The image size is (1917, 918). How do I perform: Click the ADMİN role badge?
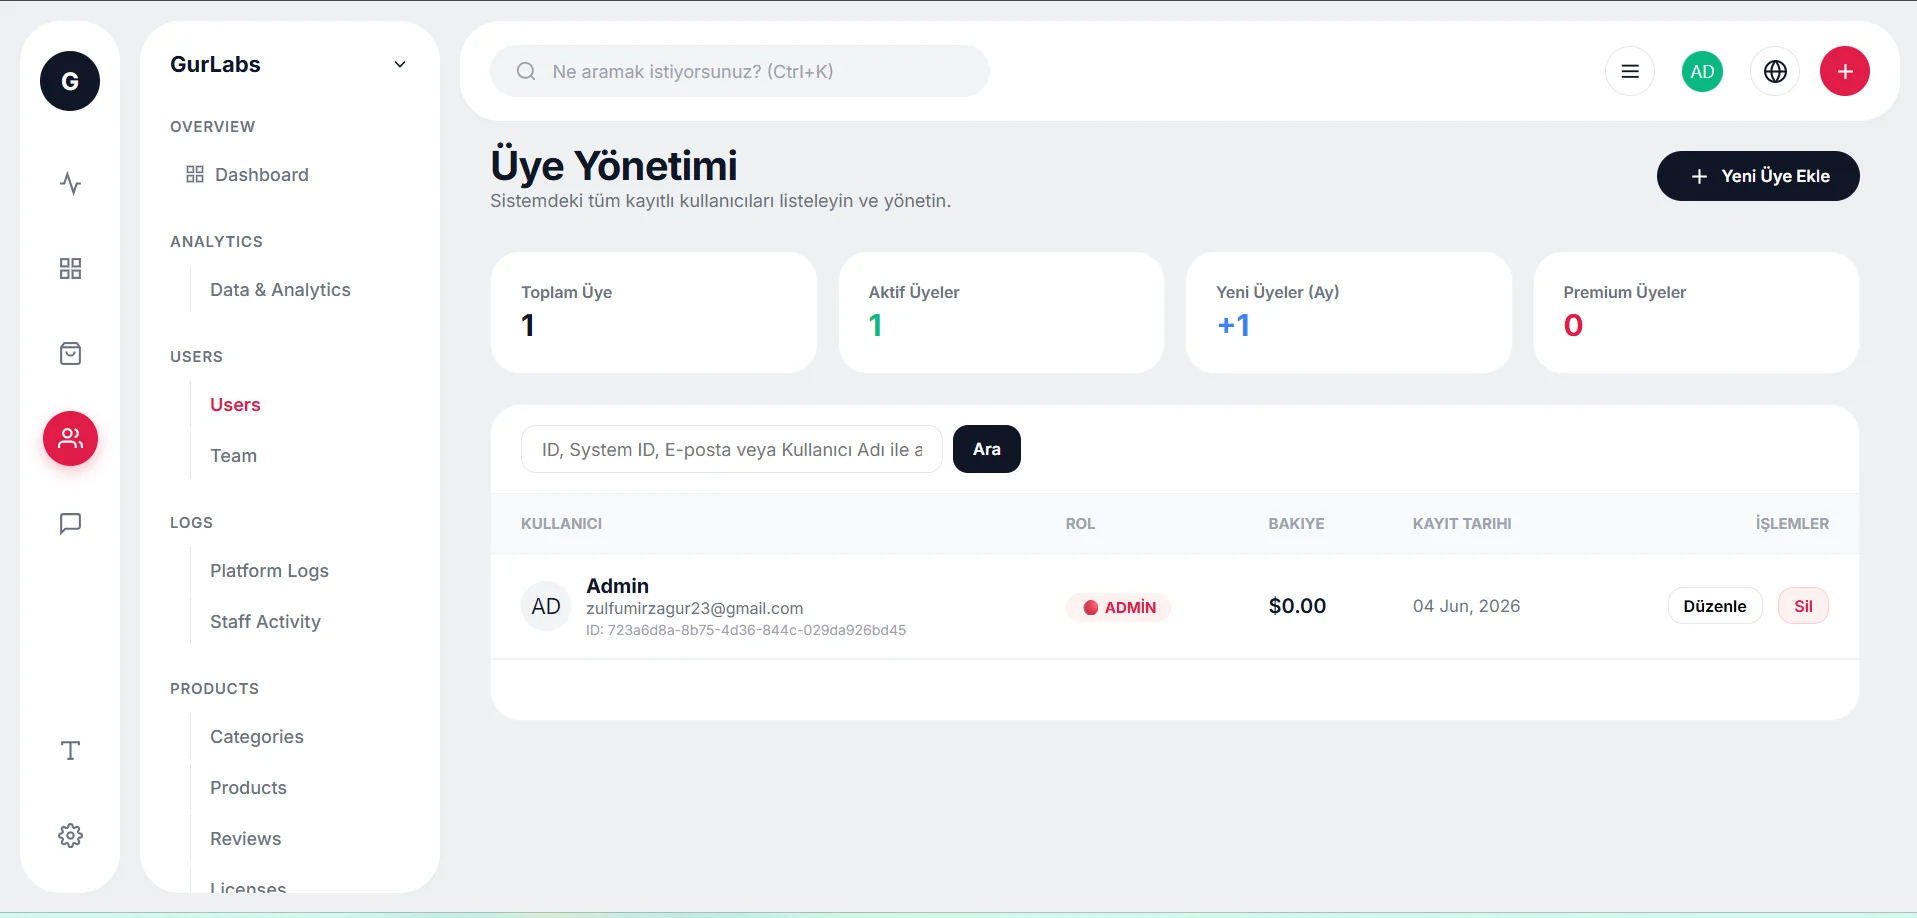pyautogui.click(x=1119, y=607)
